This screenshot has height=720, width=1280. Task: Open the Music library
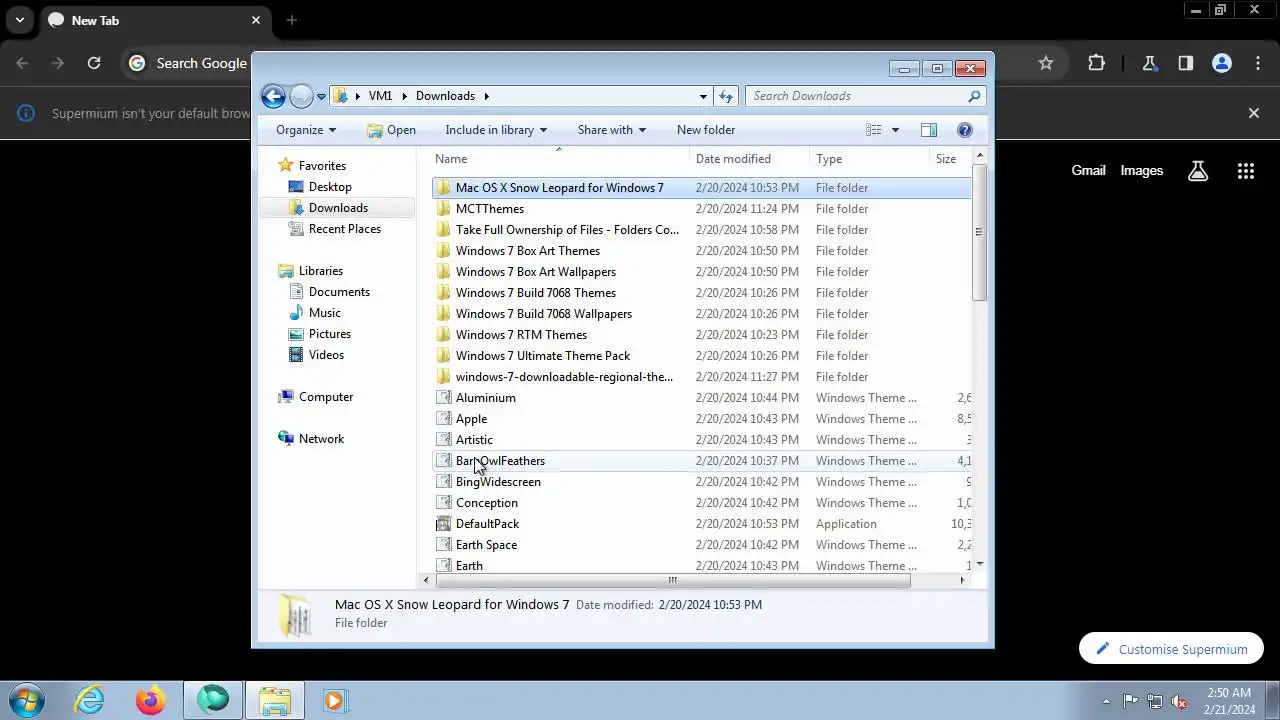pyautogui.click(x=325, y=313)
